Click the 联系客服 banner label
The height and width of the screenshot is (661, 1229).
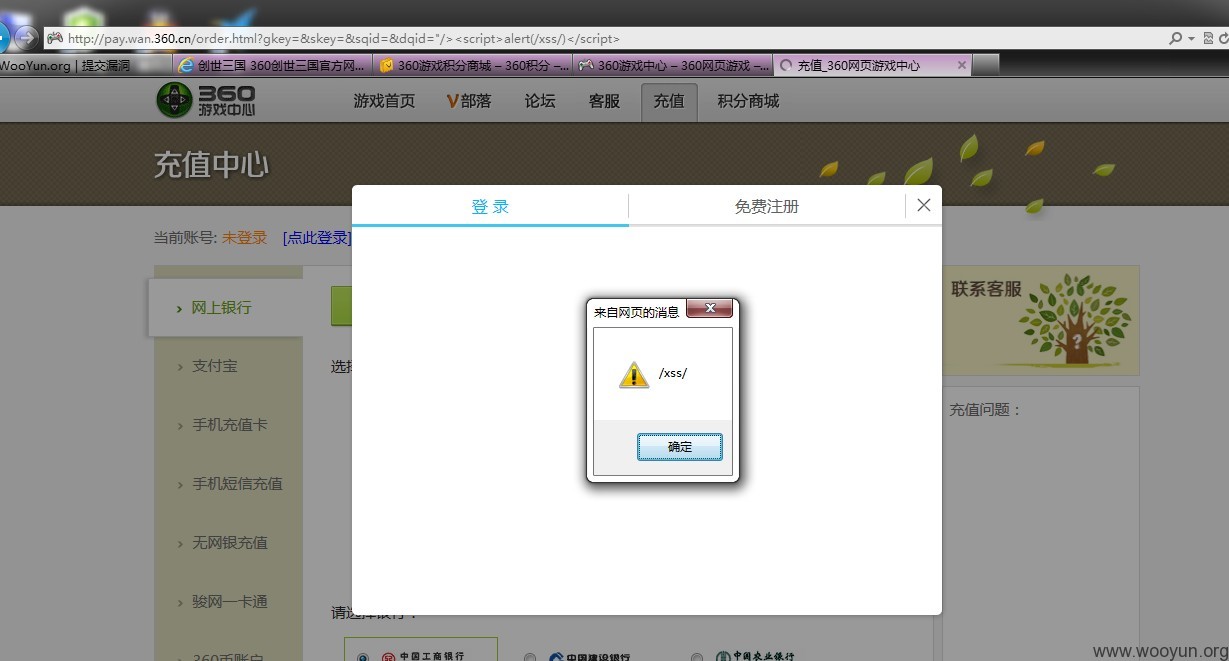tap(986, 289)
